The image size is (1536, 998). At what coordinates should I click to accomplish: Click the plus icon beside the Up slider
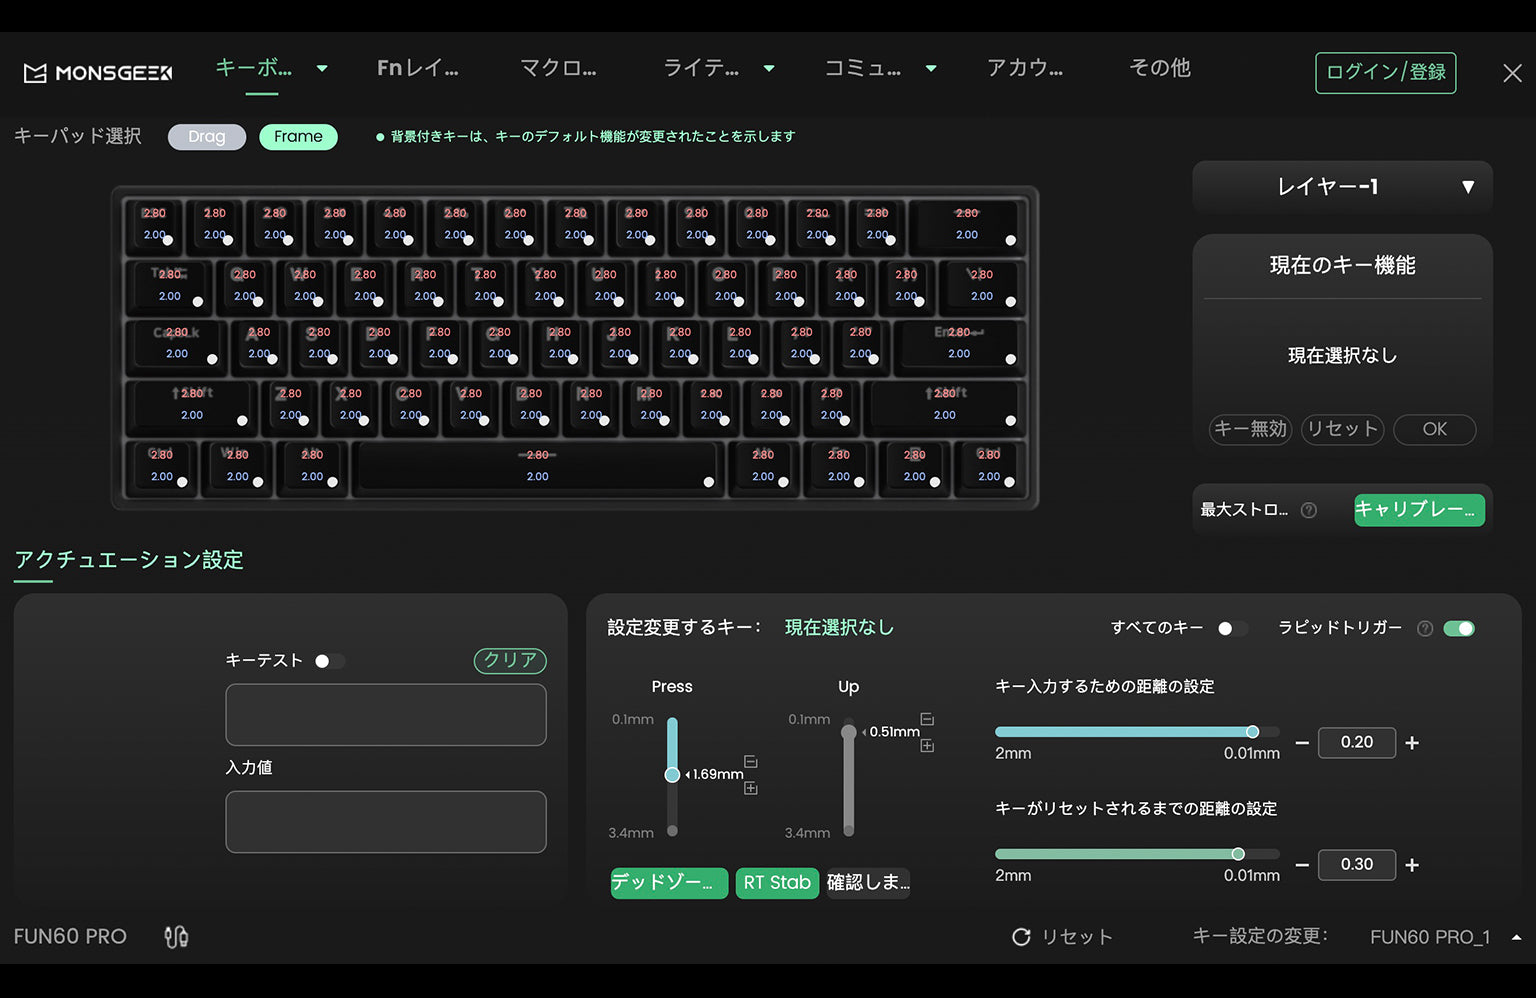tap(926, 745)
